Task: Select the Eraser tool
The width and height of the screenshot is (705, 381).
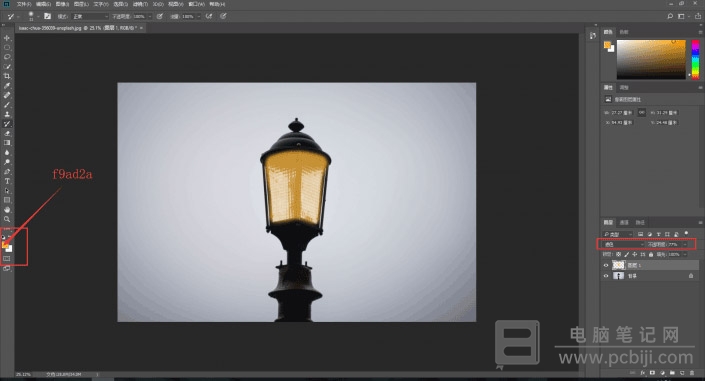Action: click(x=7, y=134)
